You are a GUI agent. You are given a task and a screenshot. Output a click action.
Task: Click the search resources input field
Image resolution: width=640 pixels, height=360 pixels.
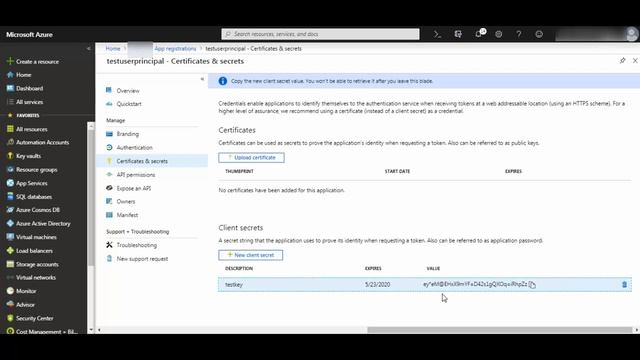[320, 34]
